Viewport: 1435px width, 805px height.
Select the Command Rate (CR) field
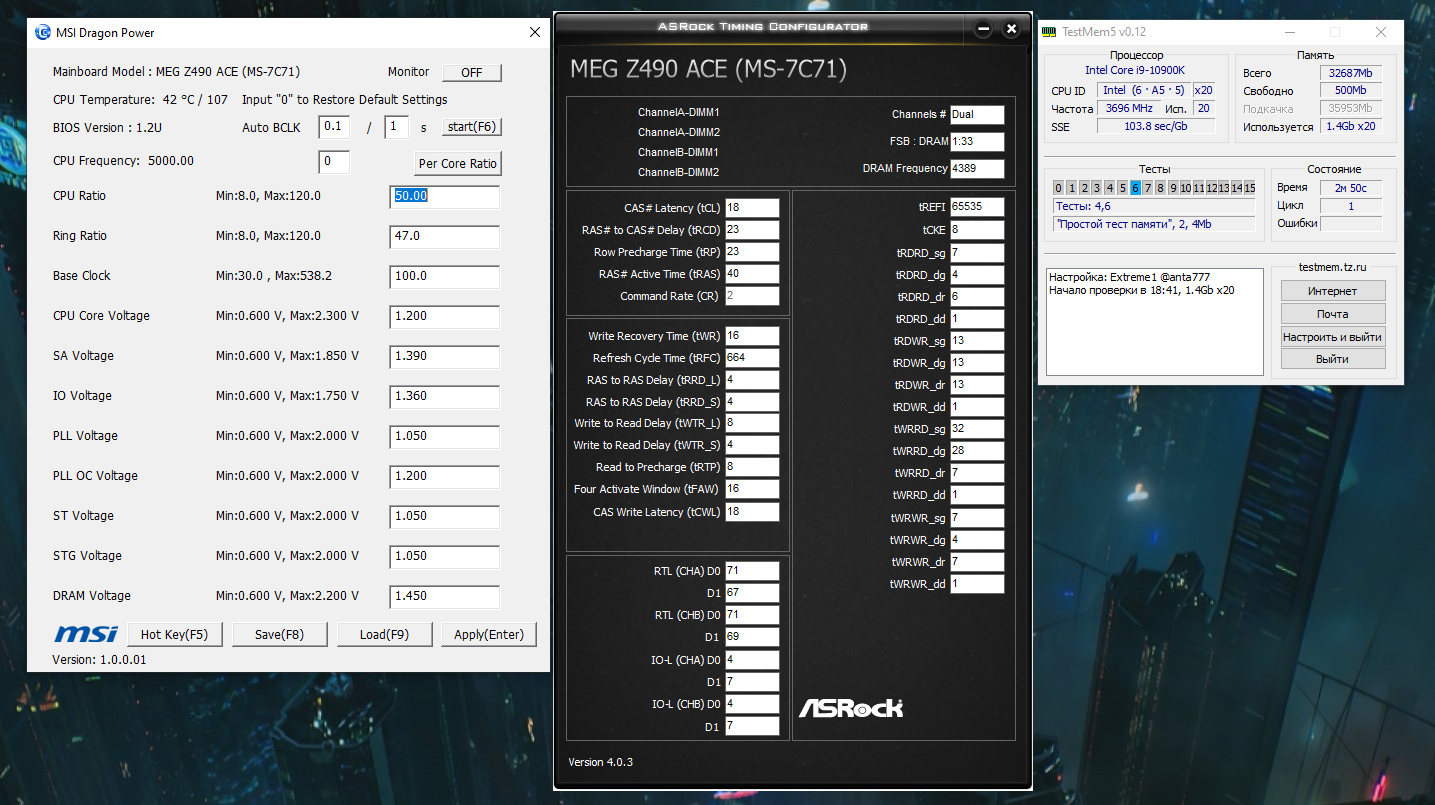[752, 296]
